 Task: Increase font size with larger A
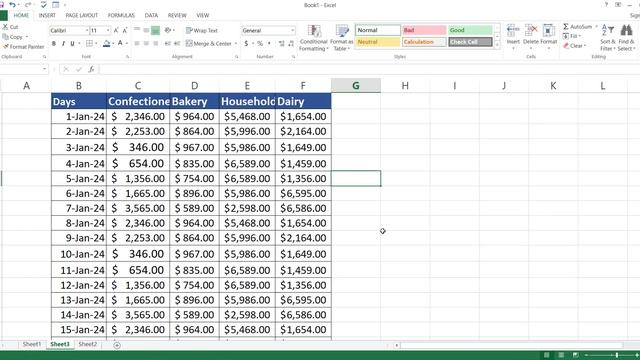point(116,31)
